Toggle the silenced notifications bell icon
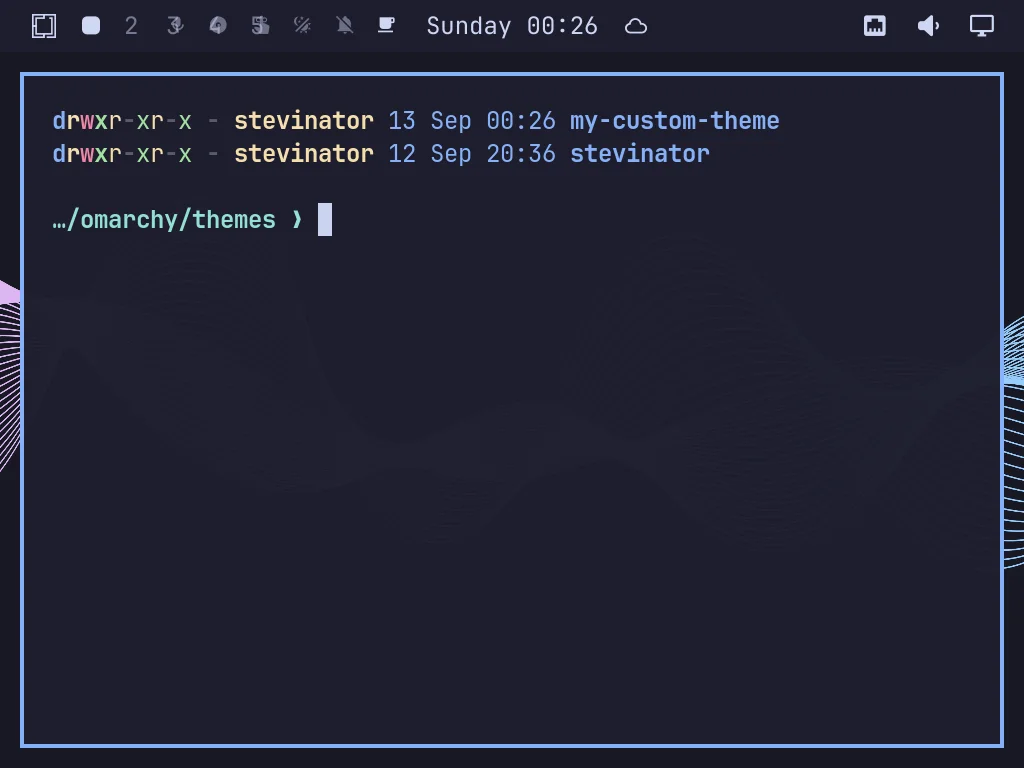 (345, 26)
